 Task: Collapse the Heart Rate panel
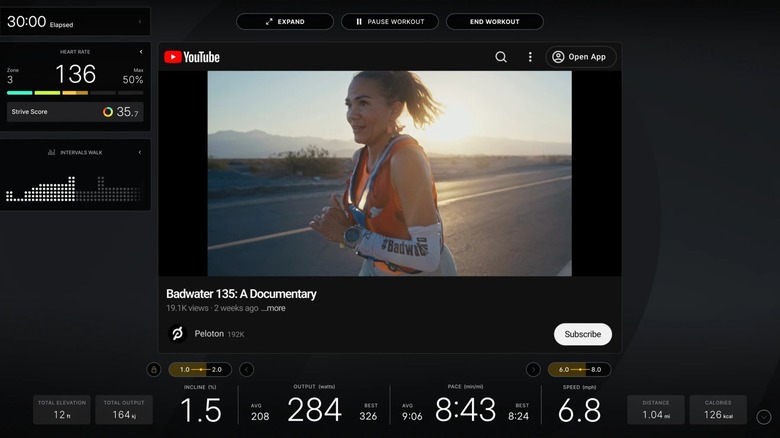[x=140, y=52]
